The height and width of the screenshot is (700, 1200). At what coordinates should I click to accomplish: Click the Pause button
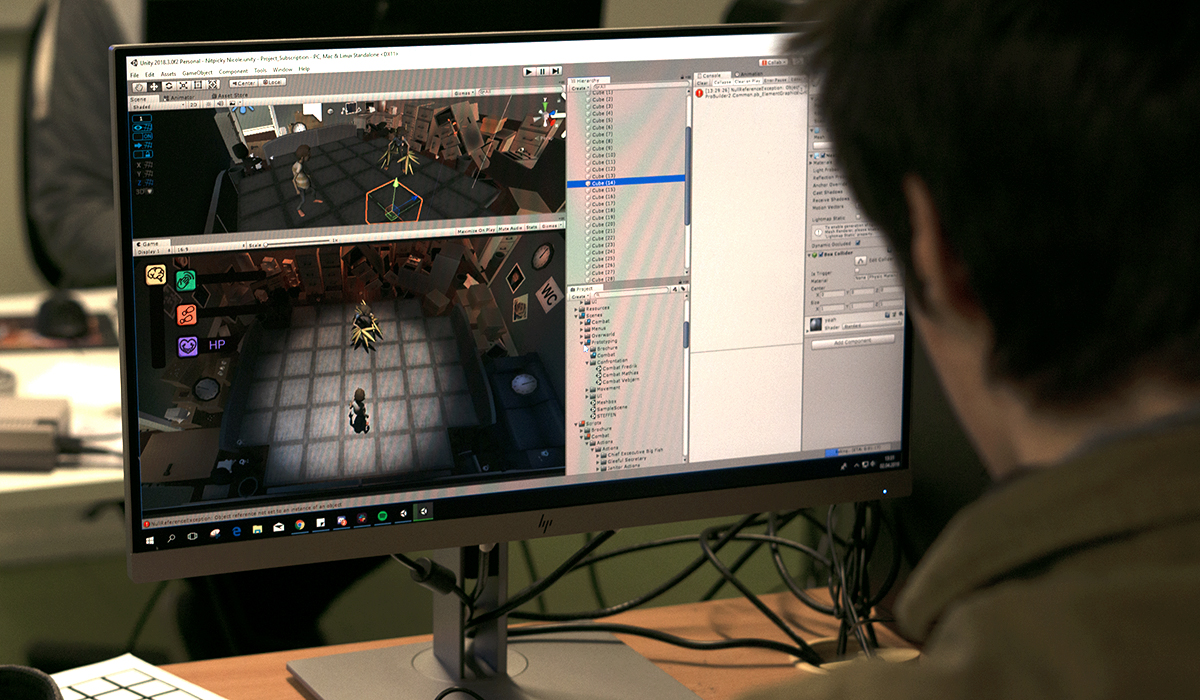tap(542, 72)
